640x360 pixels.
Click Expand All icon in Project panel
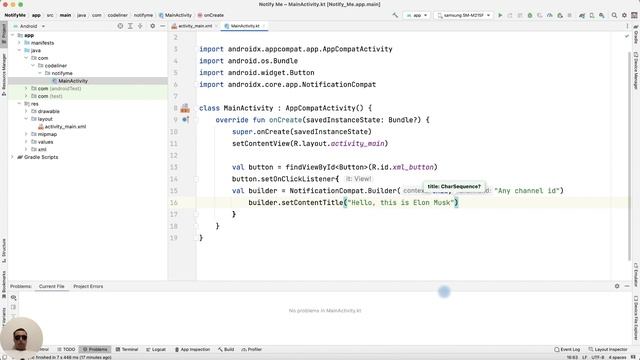tap(130, 26)
